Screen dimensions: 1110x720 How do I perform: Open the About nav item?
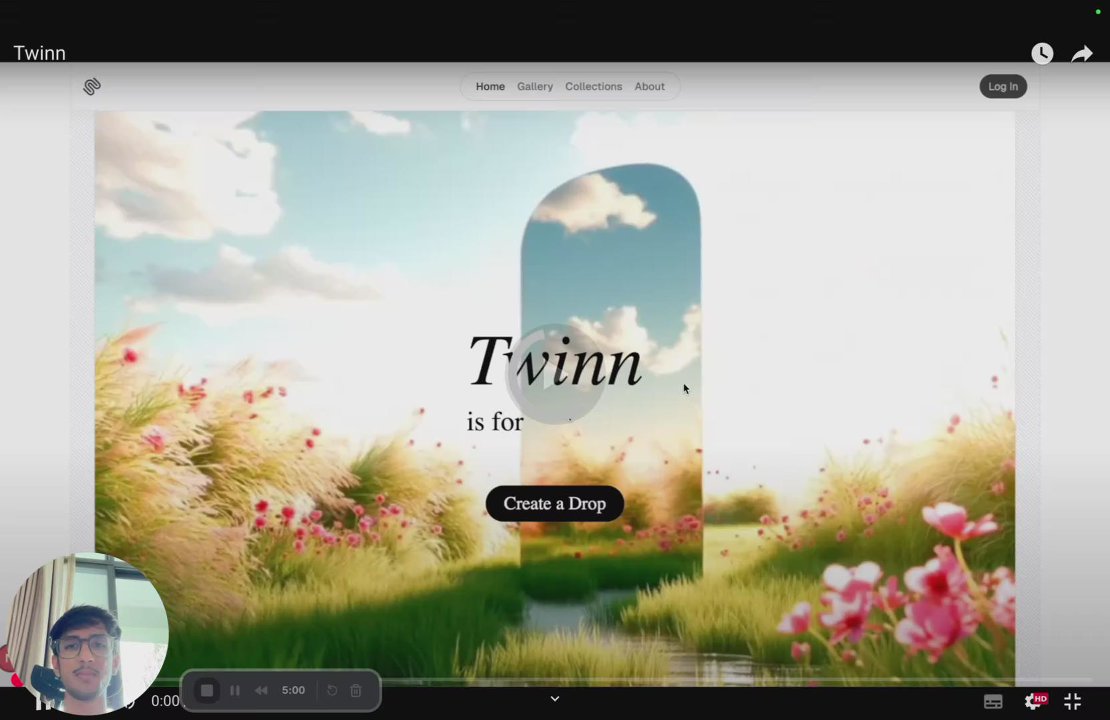point(649,86)
